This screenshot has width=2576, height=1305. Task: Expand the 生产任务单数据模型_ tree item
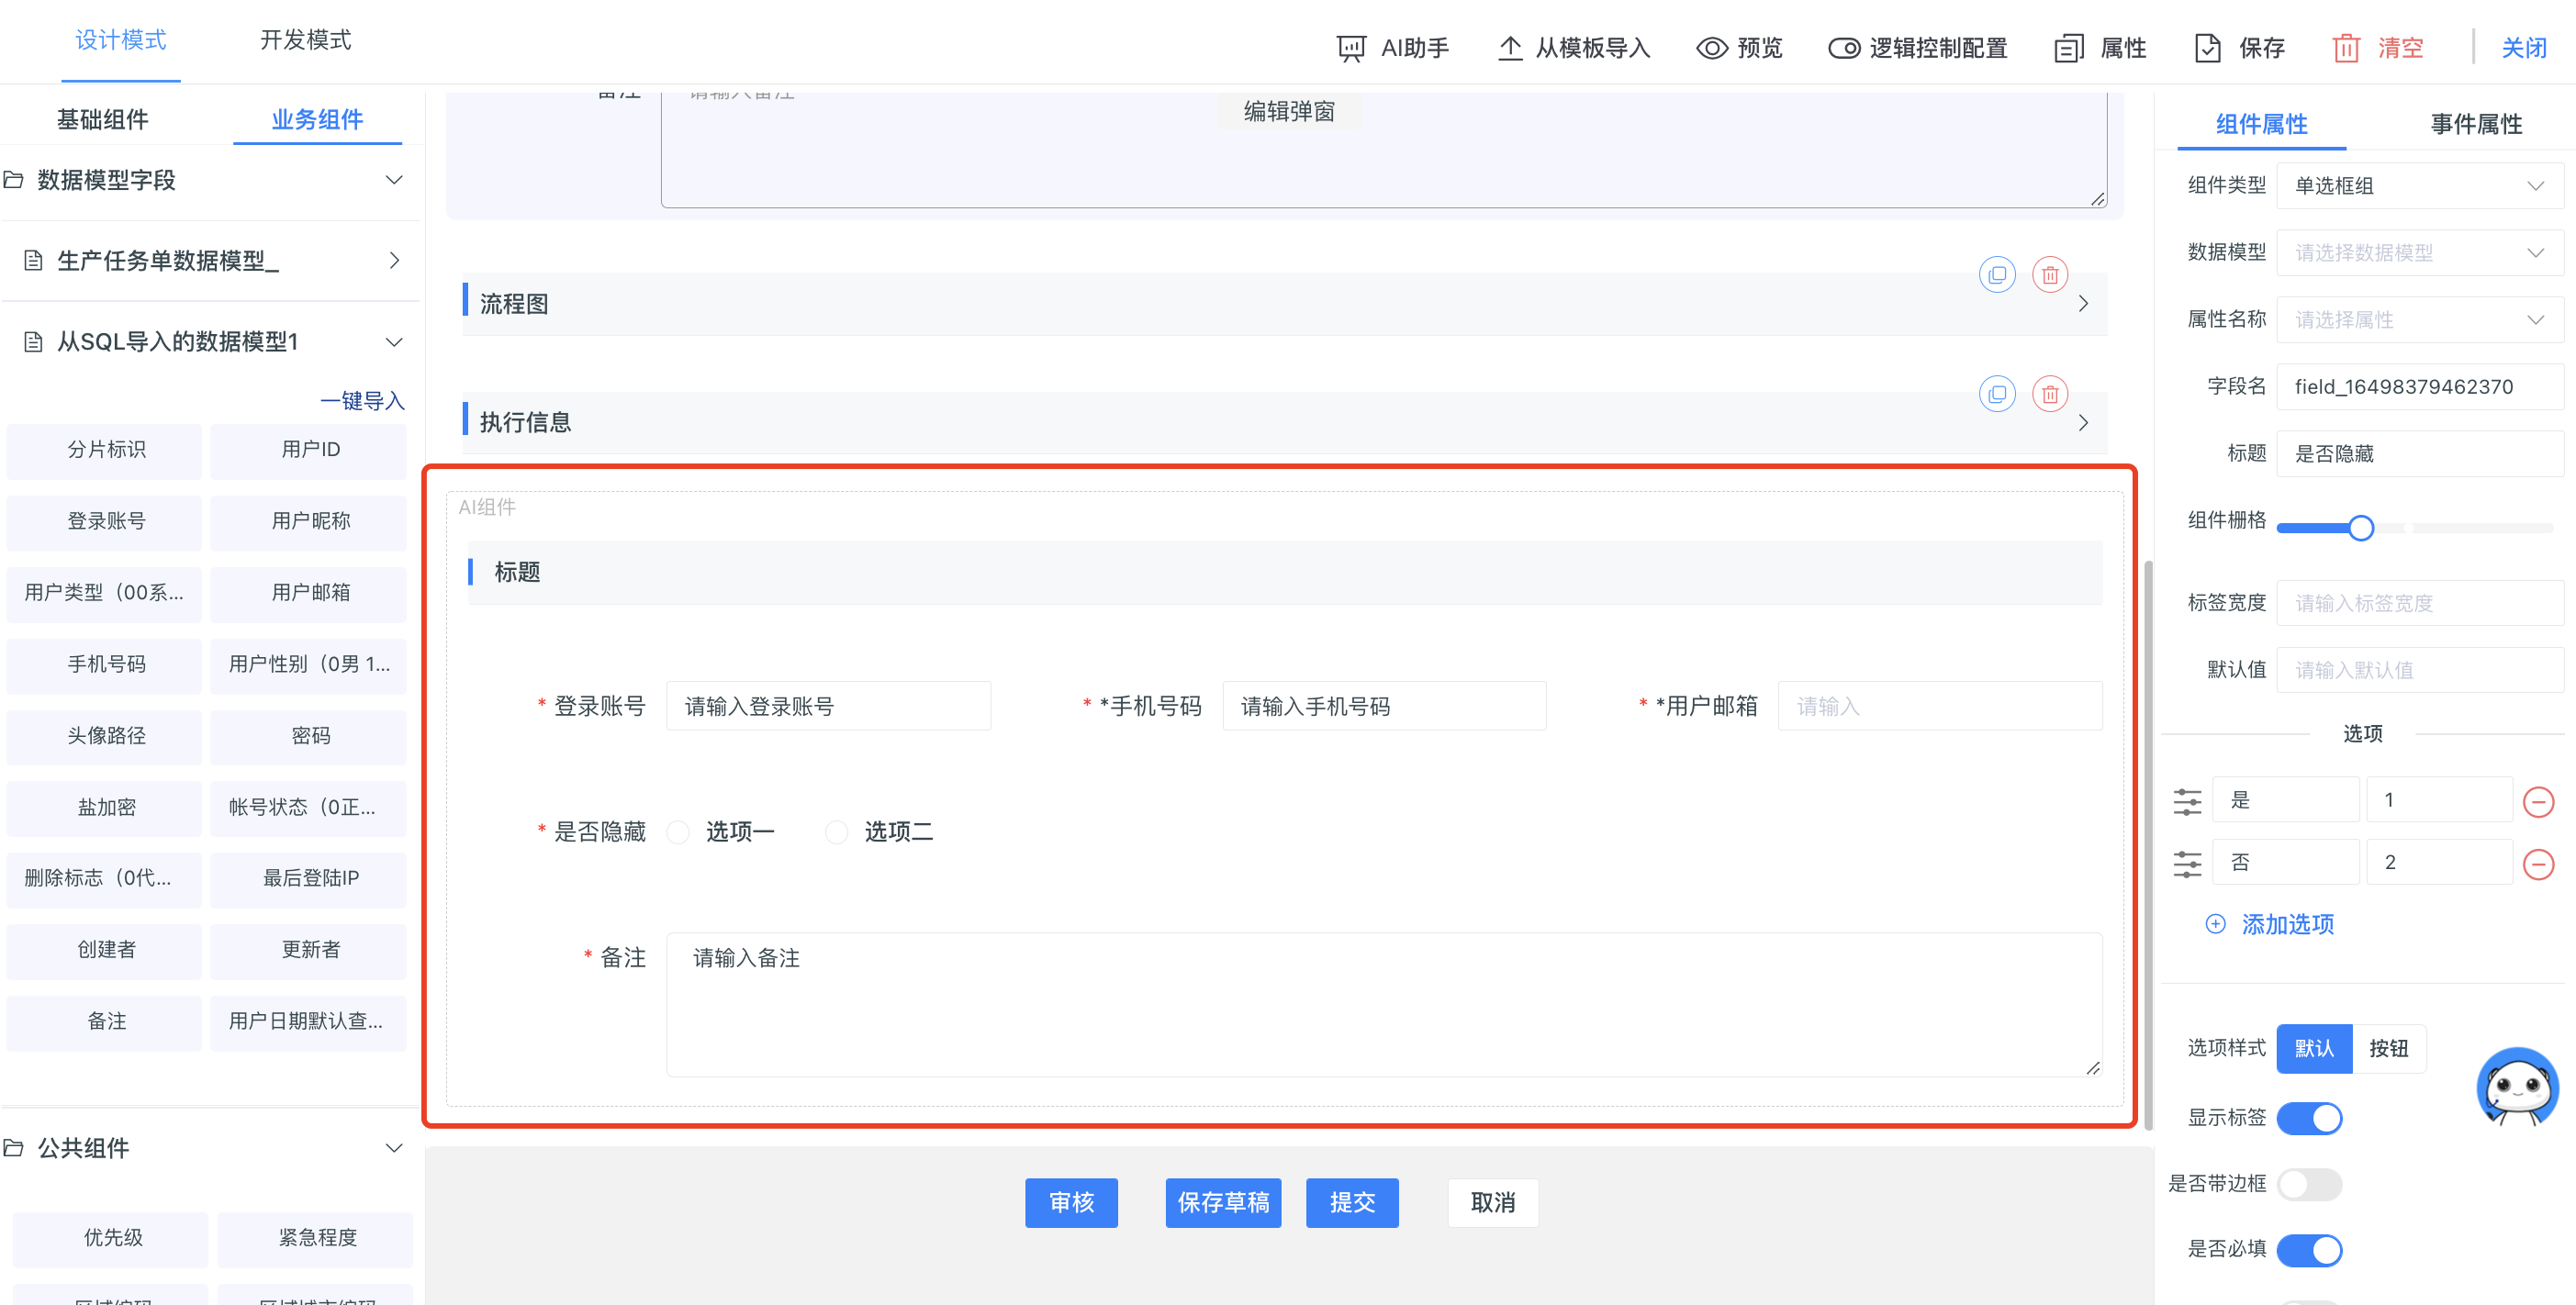point(211,261)
